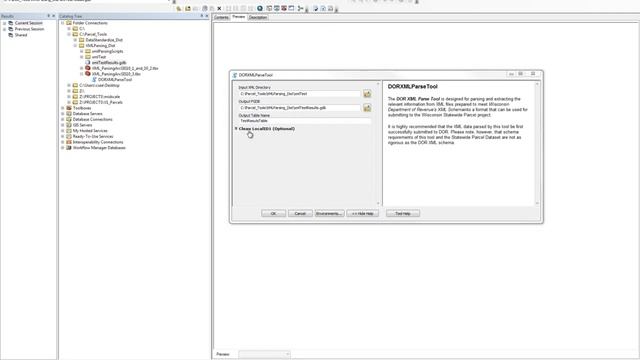Viewport: 640px width, 360px height.
Task: Pin the Catalog Tree panel with auto-hide icon
Action: 201,16
